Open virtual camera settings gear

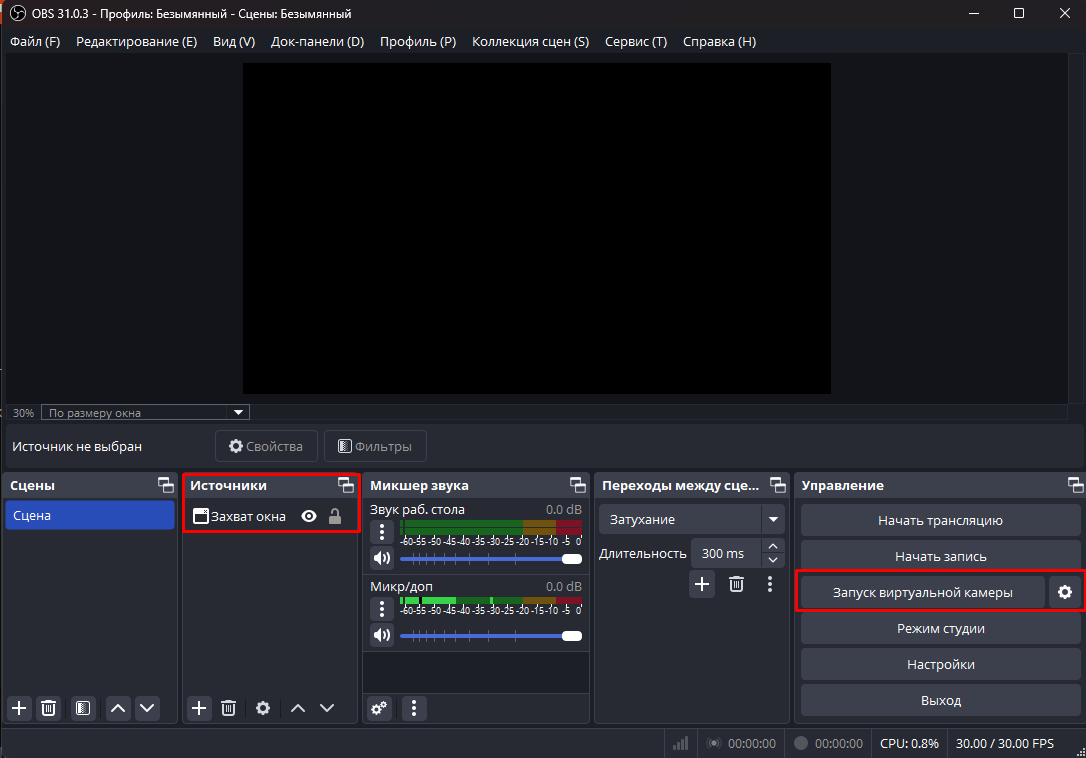point(1064,592)
